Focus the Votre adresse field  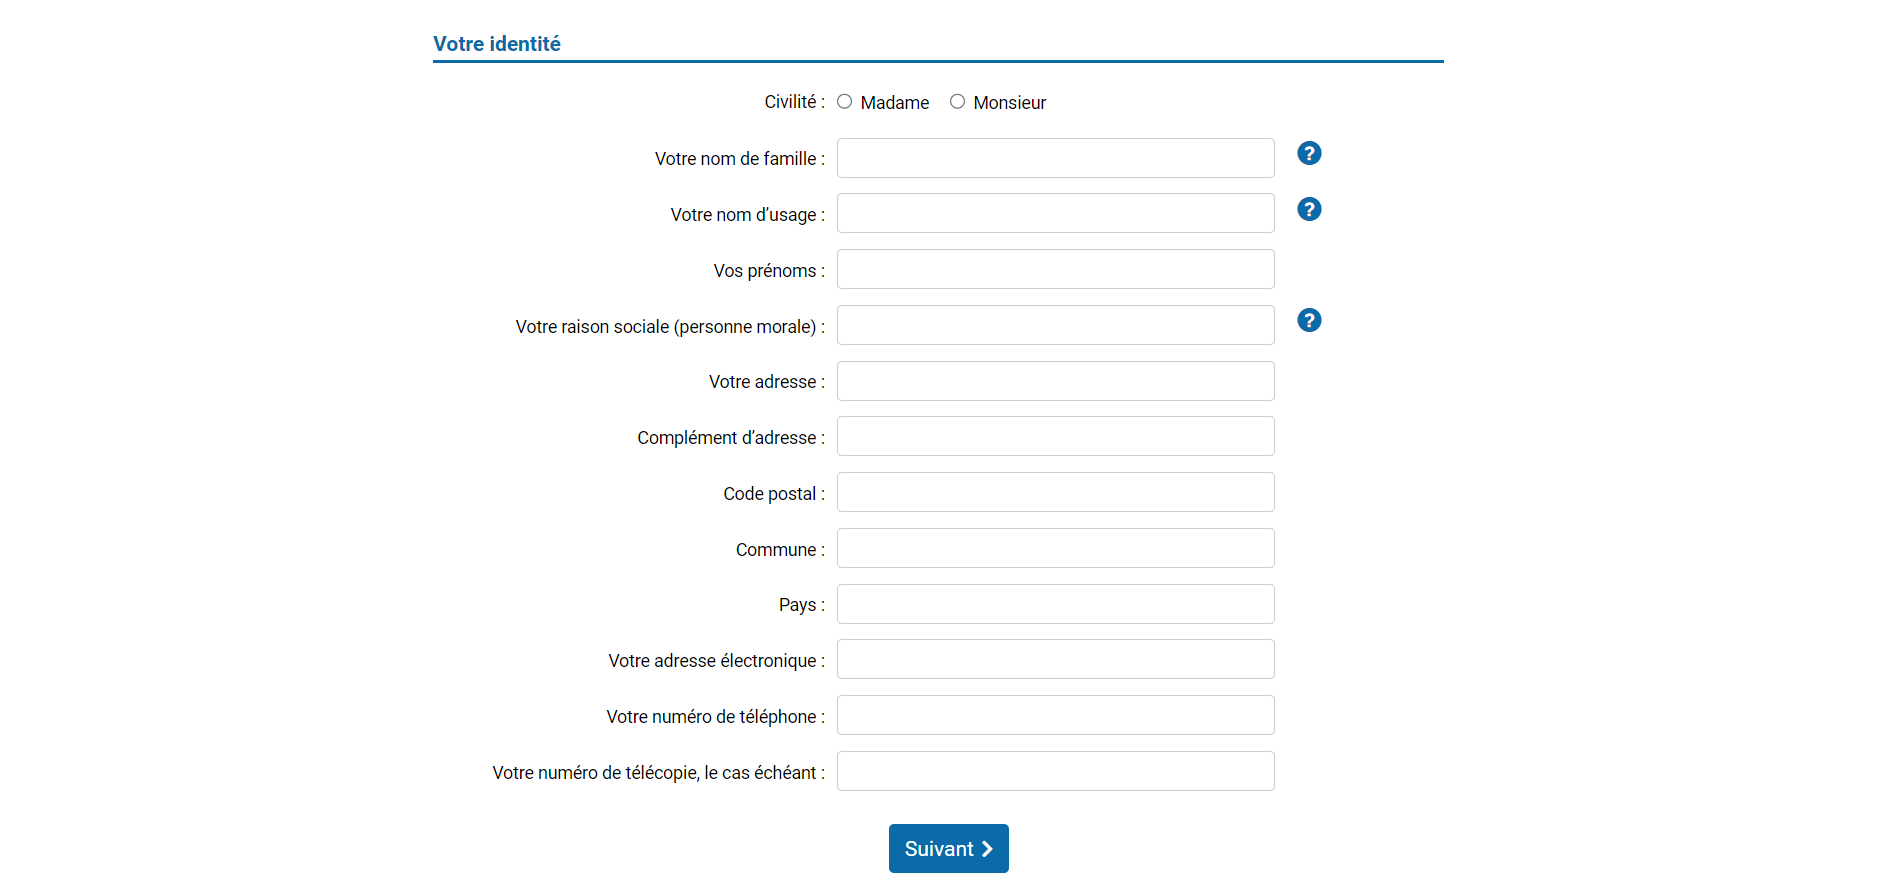[1056, 381]
